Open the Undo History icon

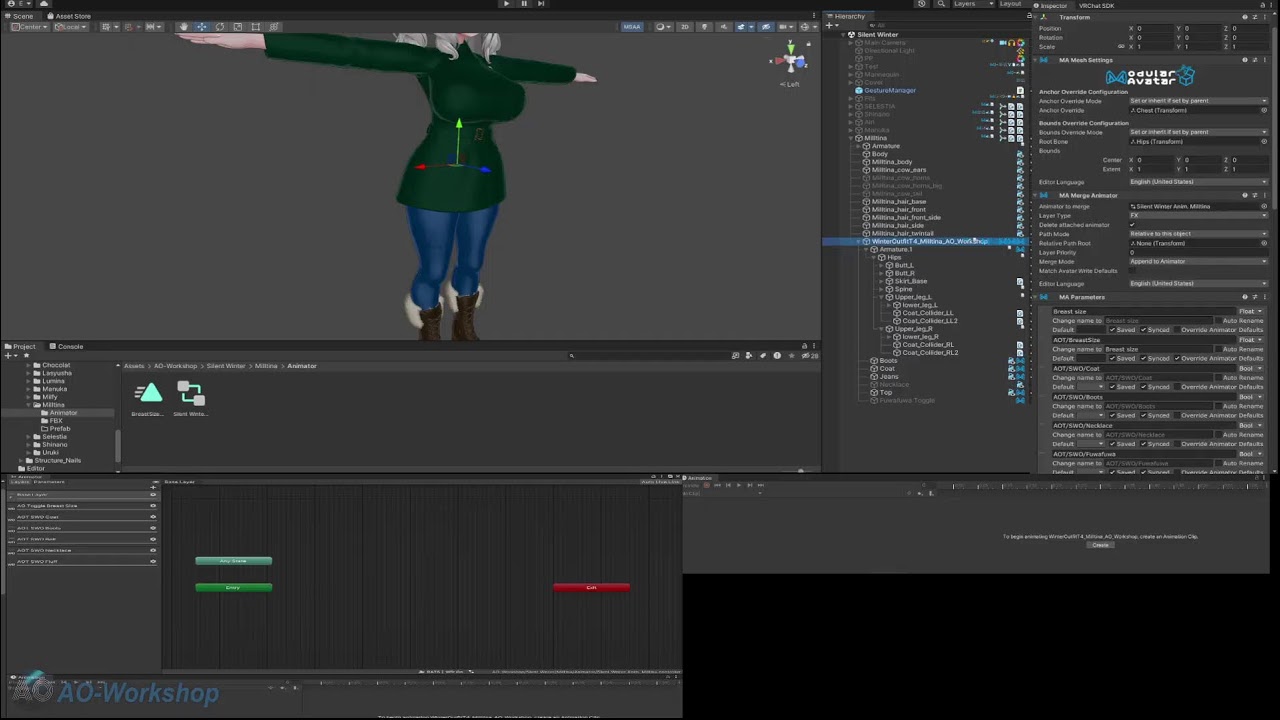tap(921, 4)
